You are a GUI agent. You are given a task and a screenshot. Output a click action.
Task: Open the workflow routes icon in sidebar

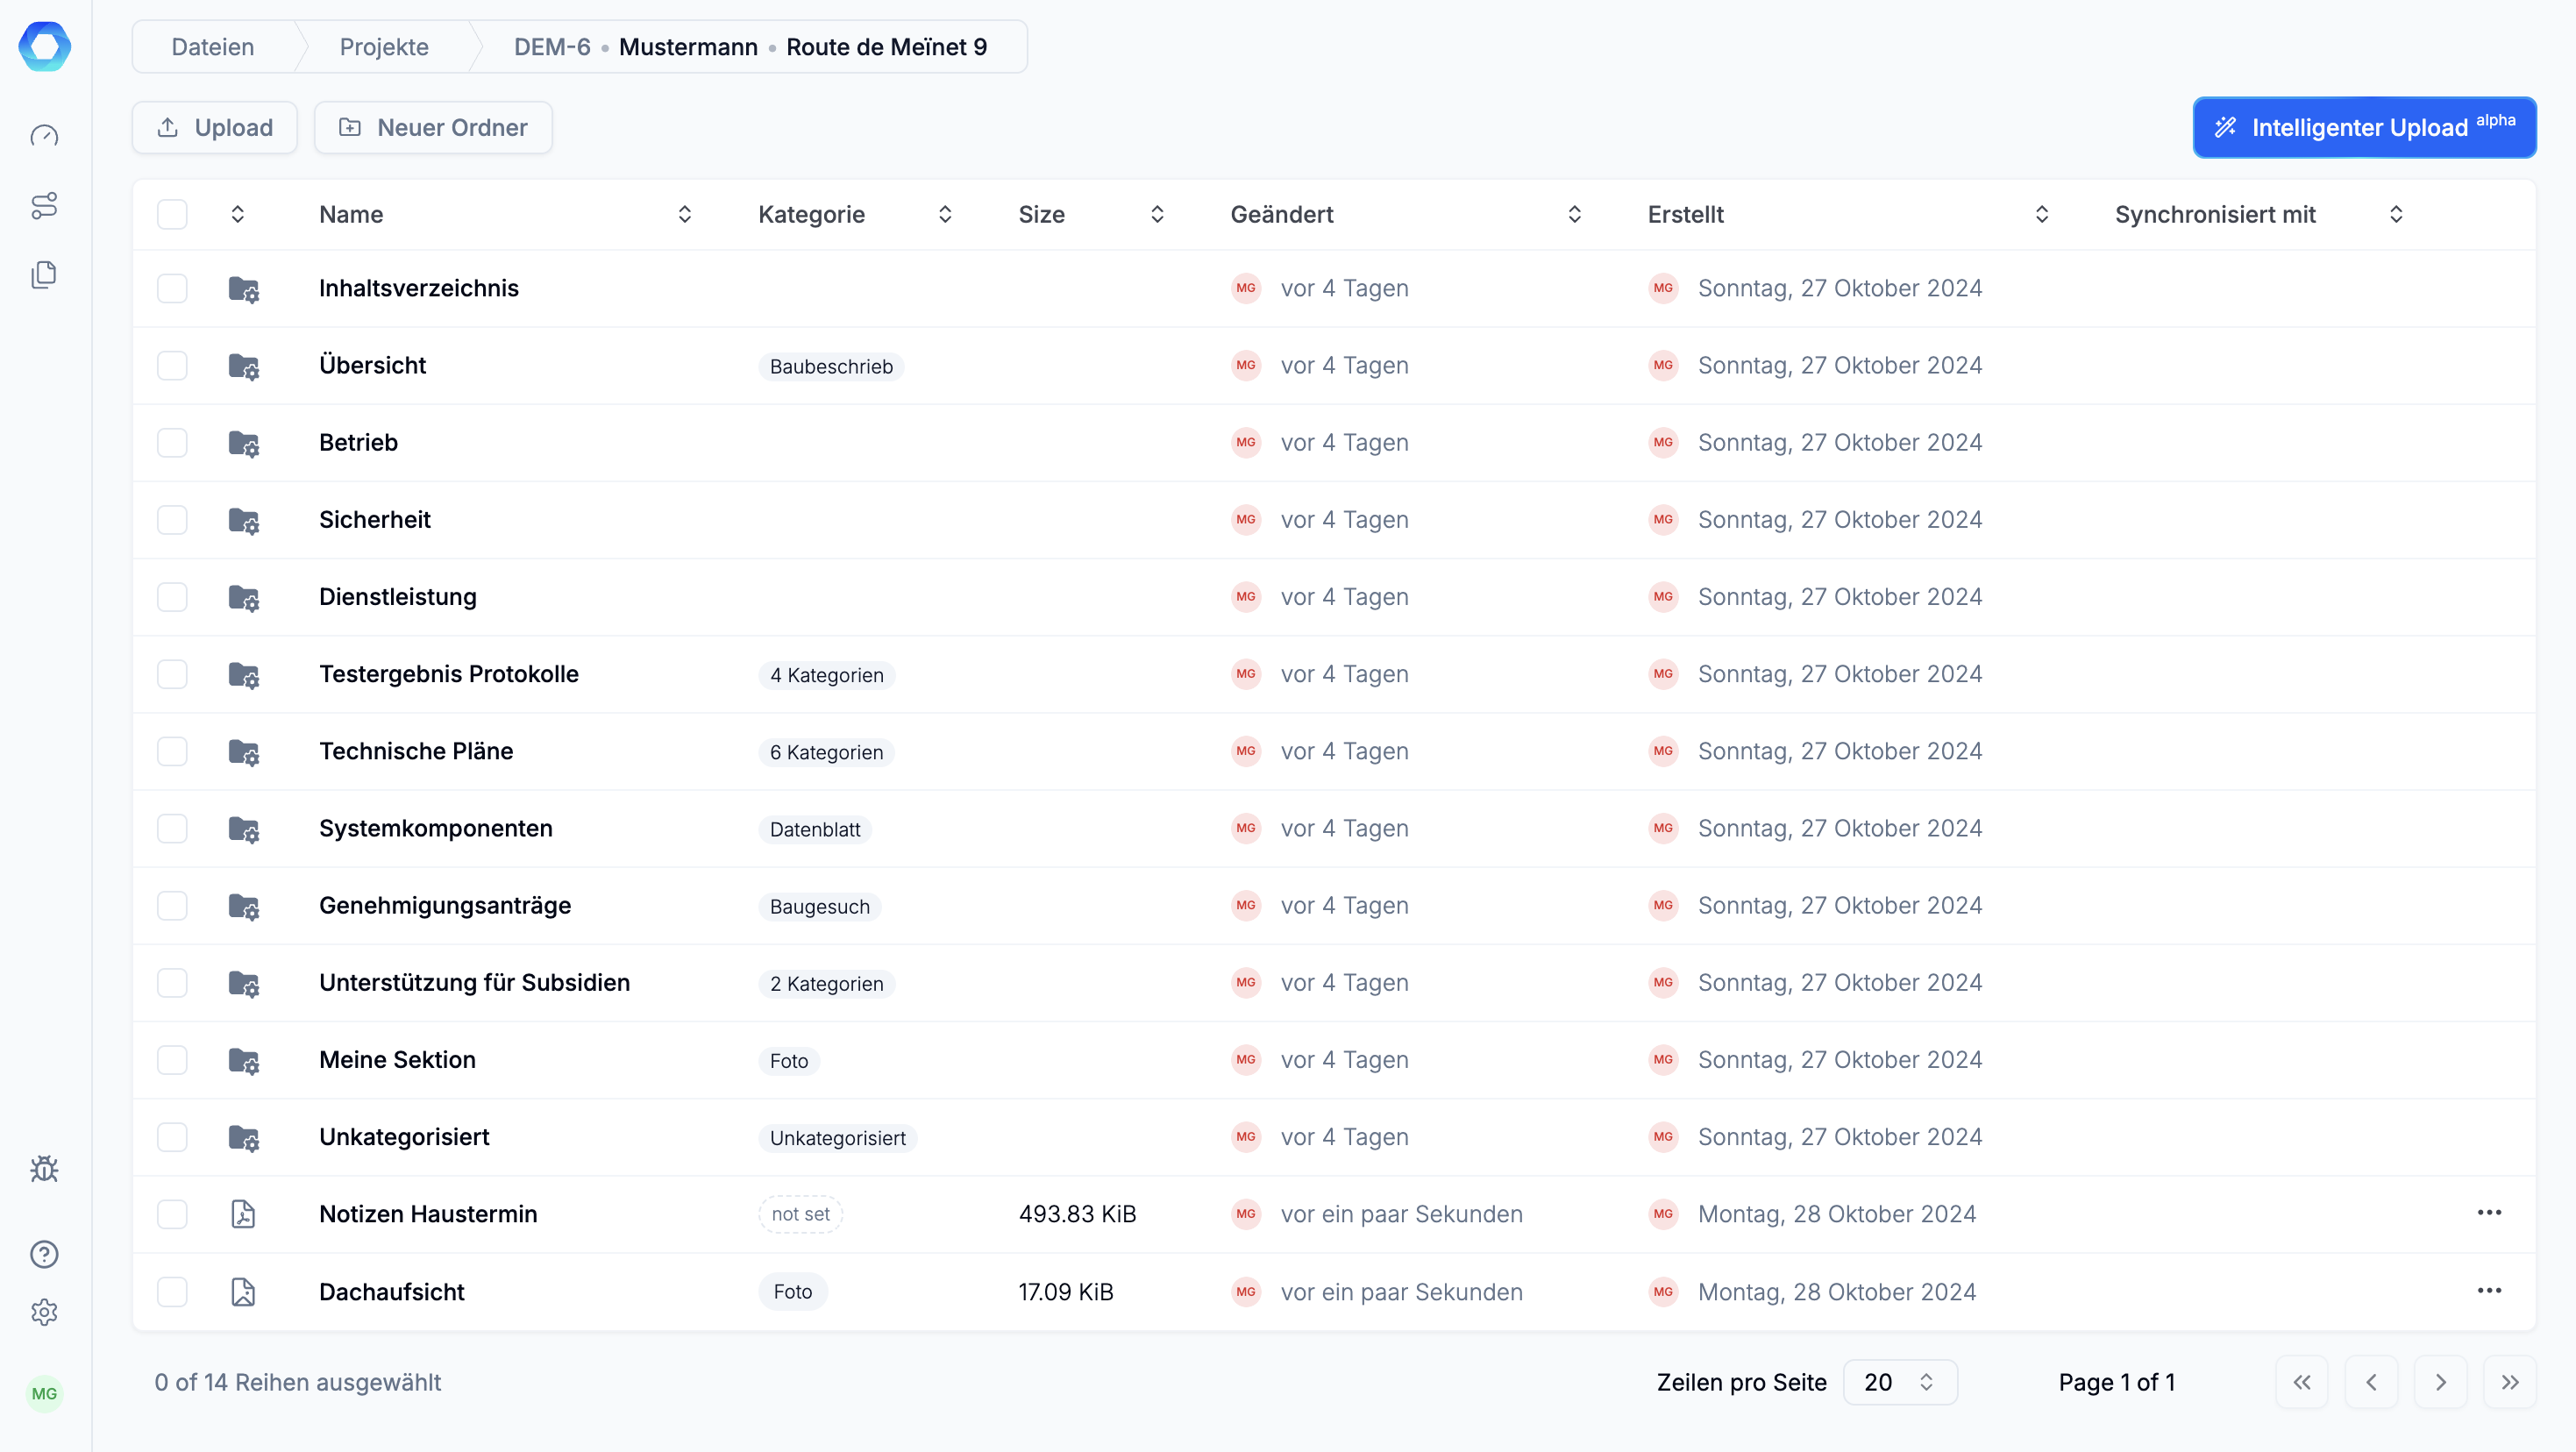(45, 205)
